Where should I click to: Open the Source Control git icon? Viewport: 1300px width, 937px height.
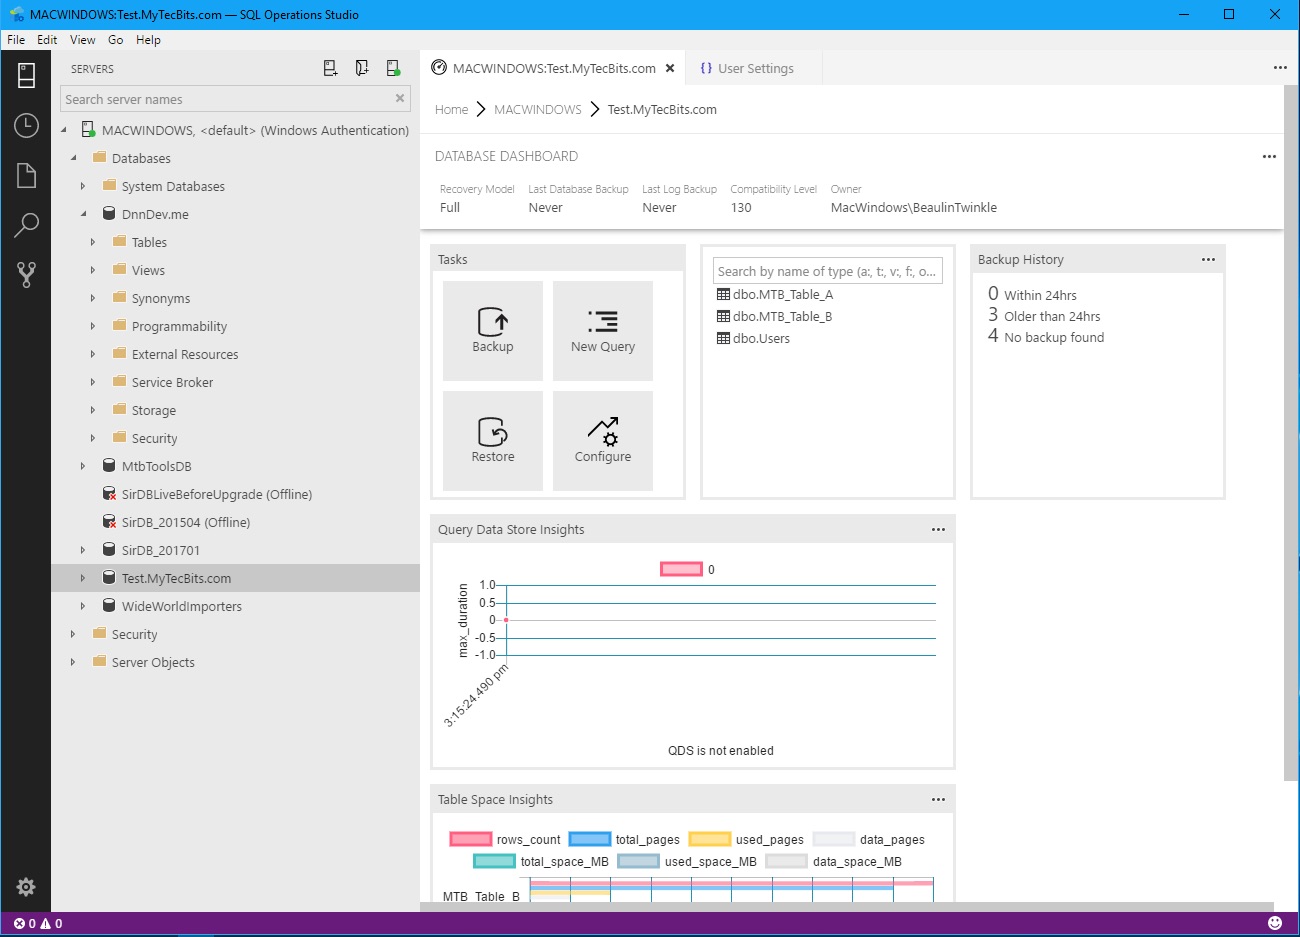pos(26,275)
